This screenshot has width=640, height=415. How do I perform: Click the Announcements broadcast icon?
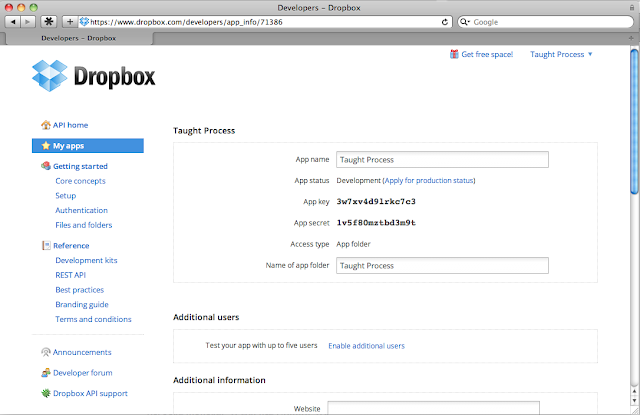click(46, 352)
